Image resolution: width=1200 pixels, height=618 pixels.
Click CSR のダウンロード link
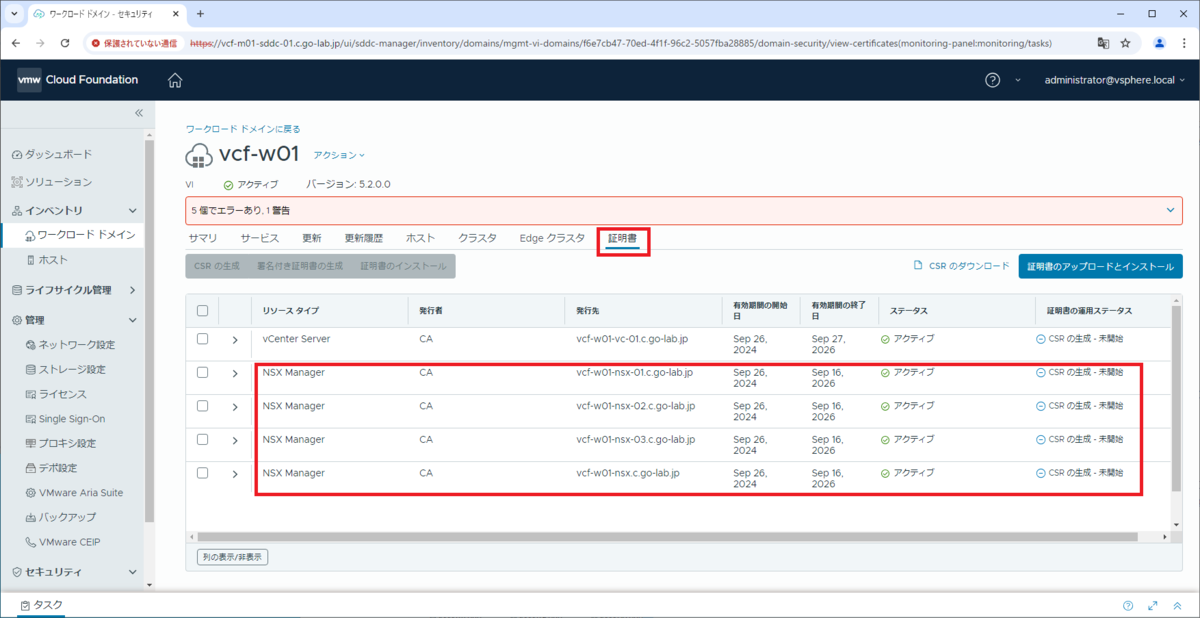click(x=962, y=266)
